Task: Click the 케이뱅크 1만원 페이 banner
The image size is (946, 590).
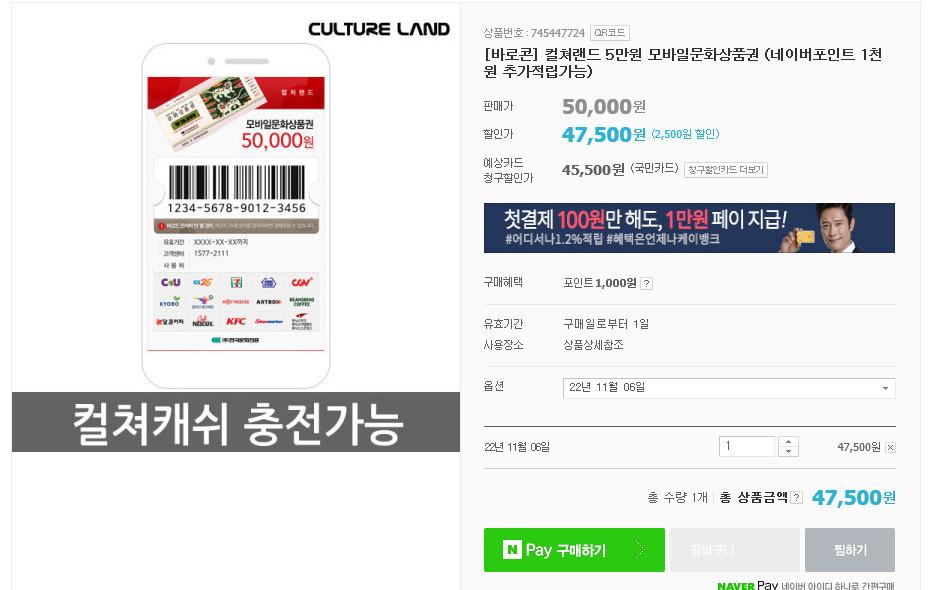Action: coord(689,228)
